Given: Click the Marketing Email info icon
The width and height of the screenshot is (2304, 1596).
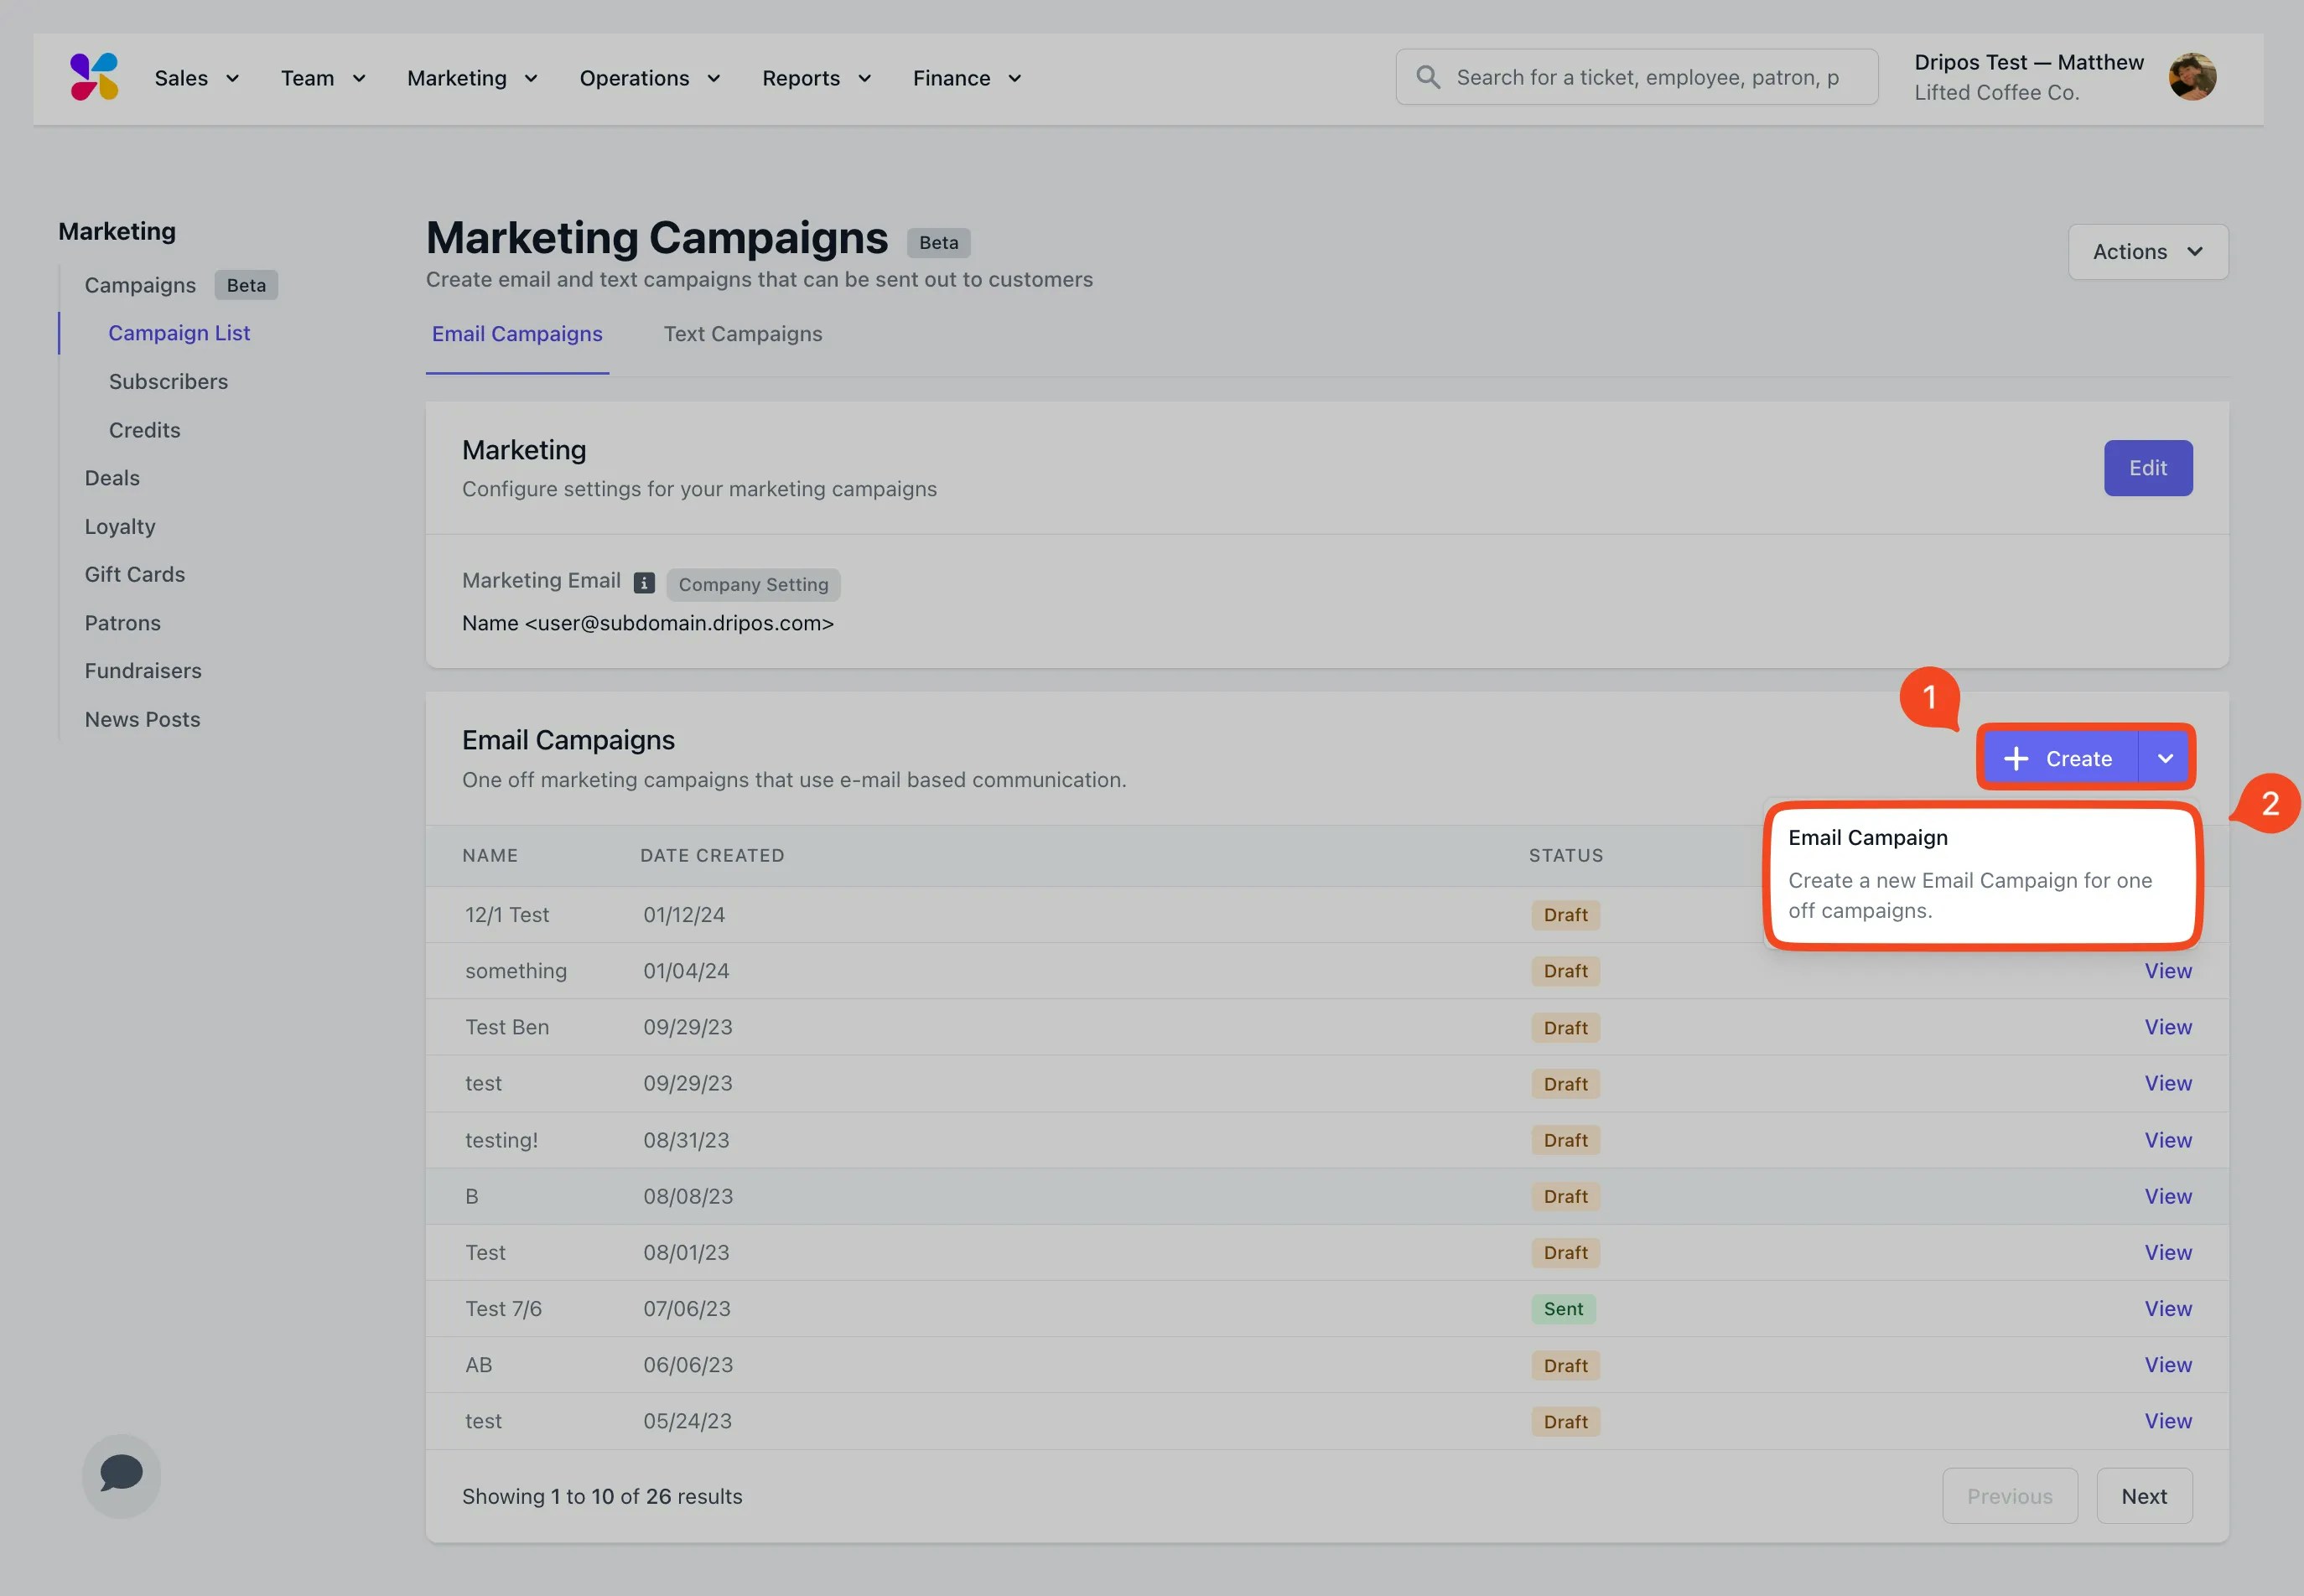Looking at the screenshot, I should 644,583.
